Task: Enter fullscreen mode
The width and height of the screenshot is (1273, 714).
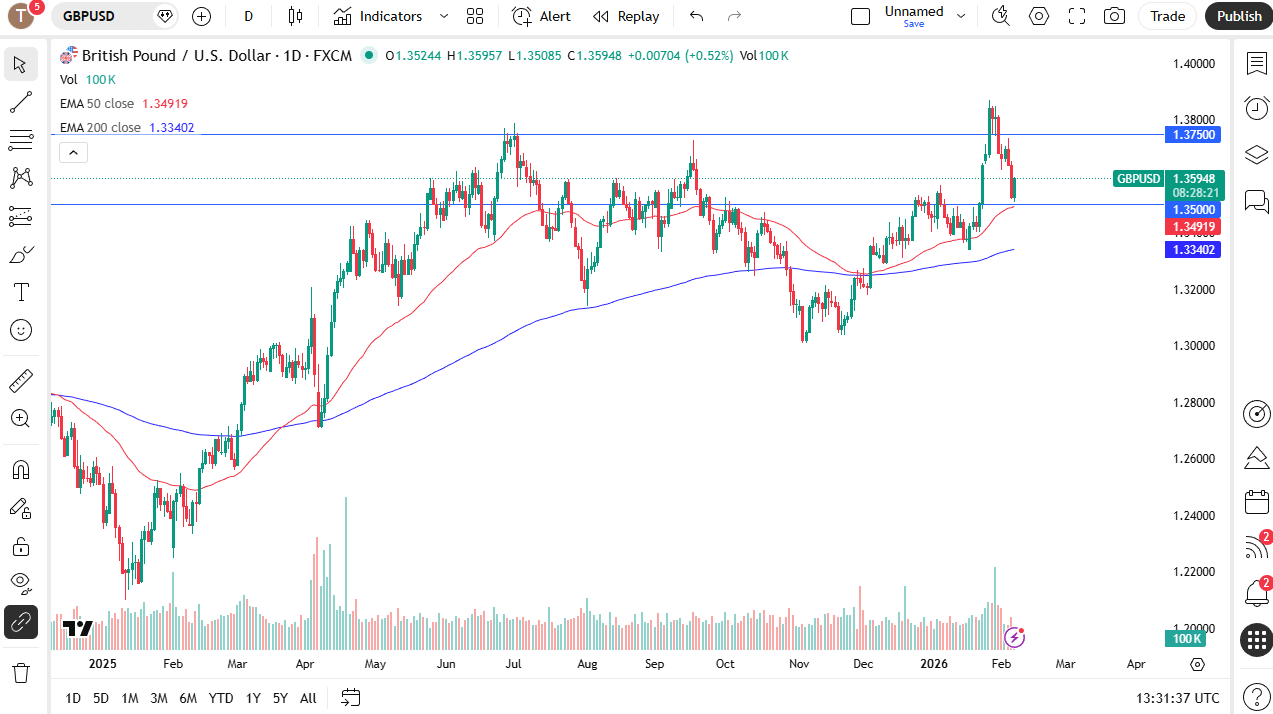Action: click(x=1077, y=16)
